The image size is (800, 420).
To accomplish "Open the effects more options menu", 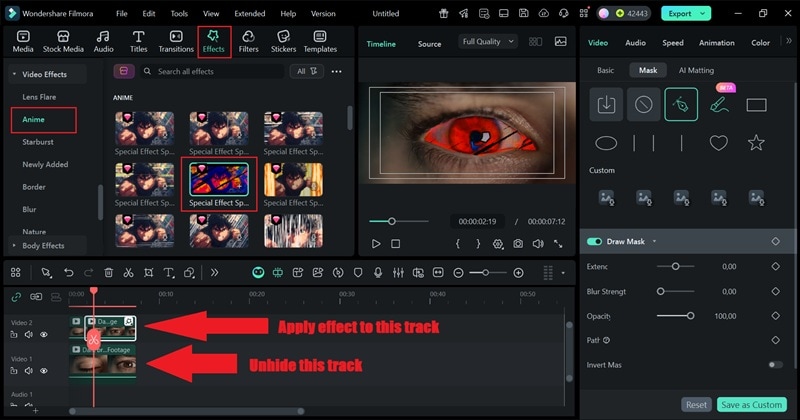I will [337, 71].
